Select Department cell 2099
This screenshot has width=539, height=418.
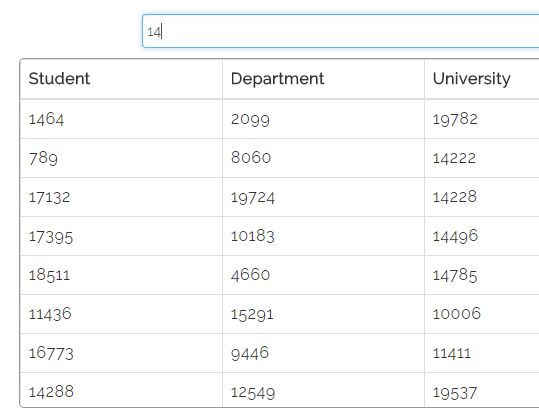click(323, 119)
